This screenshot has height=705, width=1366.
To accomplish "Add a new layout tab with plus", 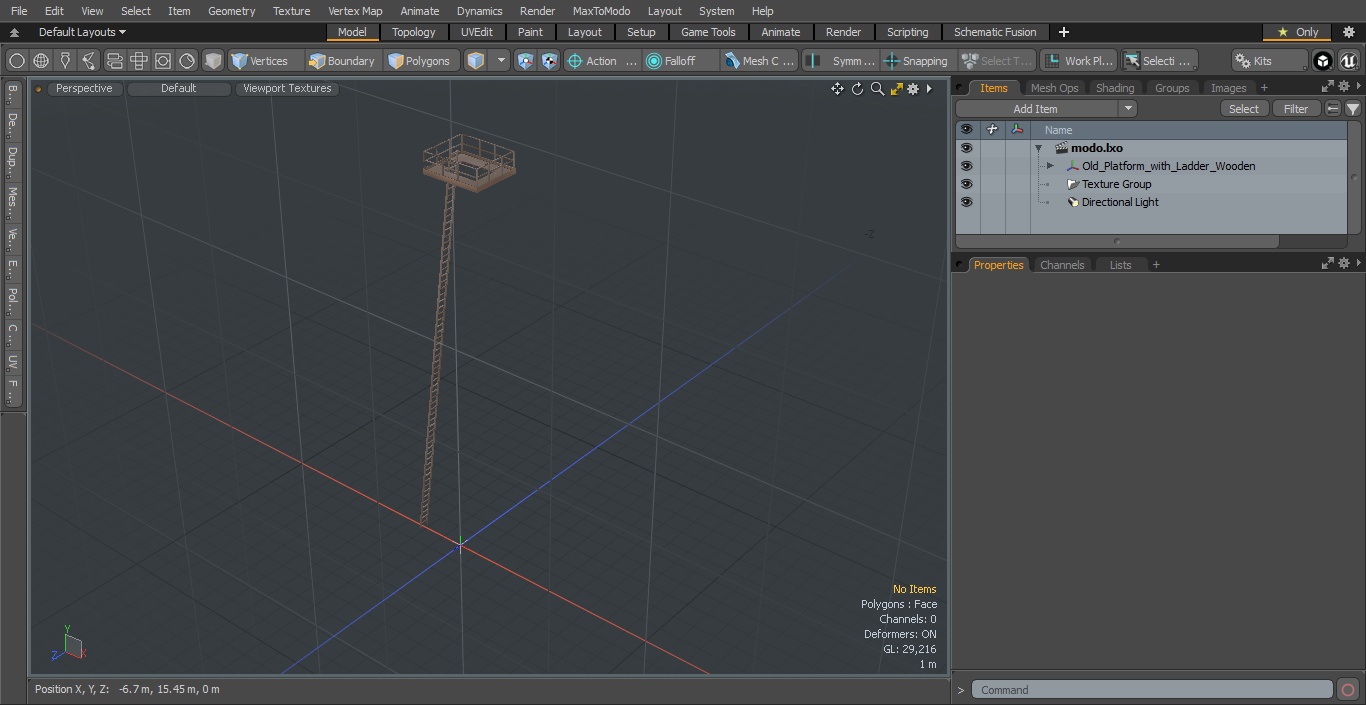I will coord(1063,32).
